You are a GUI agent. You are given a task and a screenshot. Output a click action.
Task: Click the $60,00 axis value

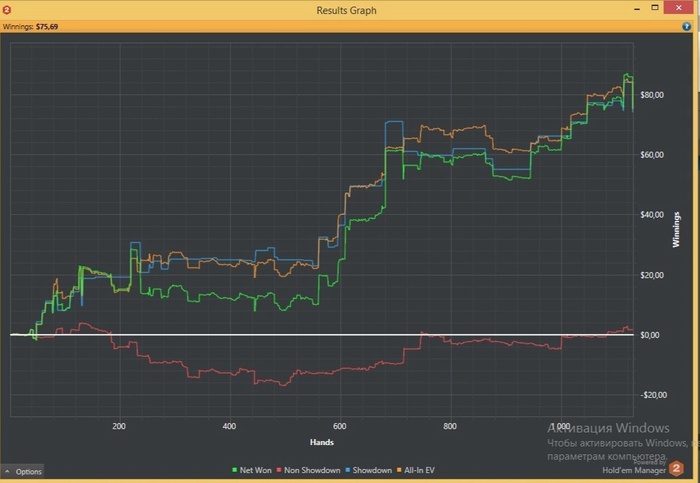652,155
